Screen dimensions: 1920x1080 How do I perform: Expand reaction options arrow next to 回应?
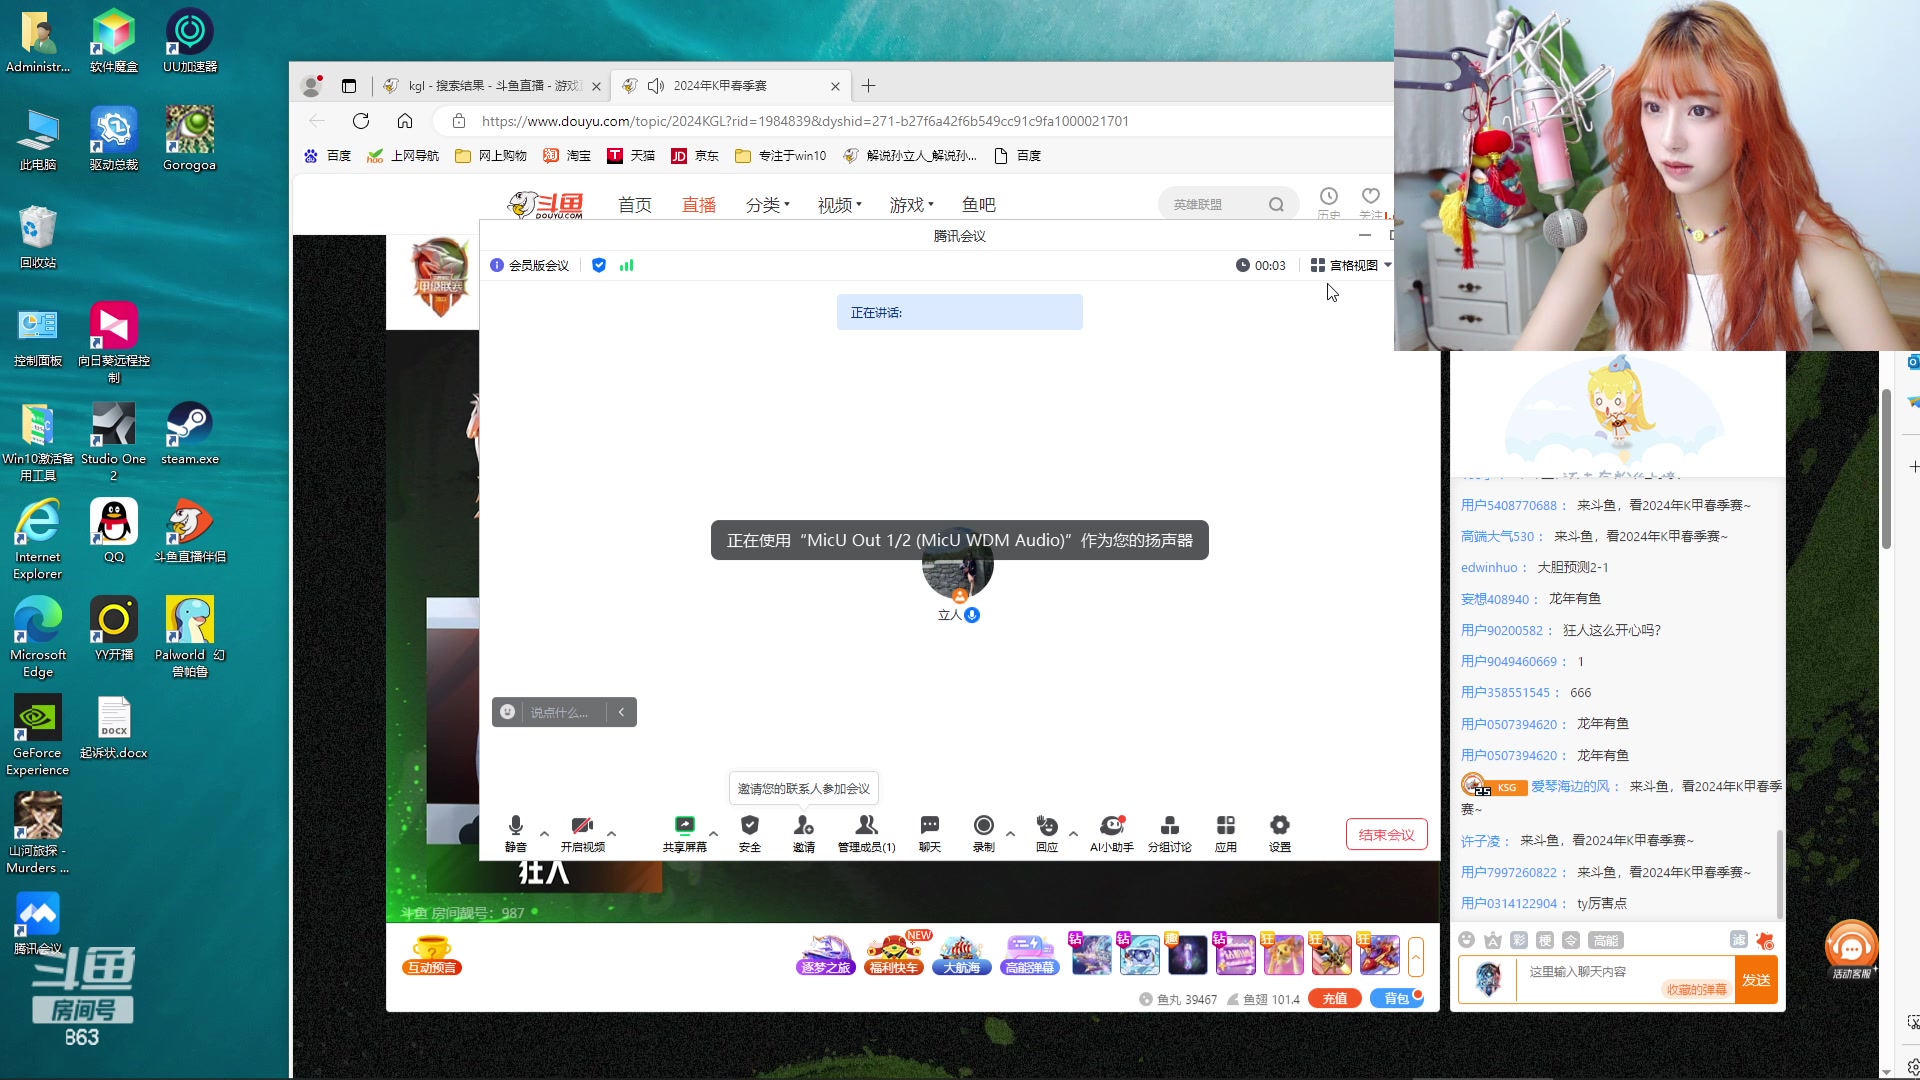(x=1073, y=833)
